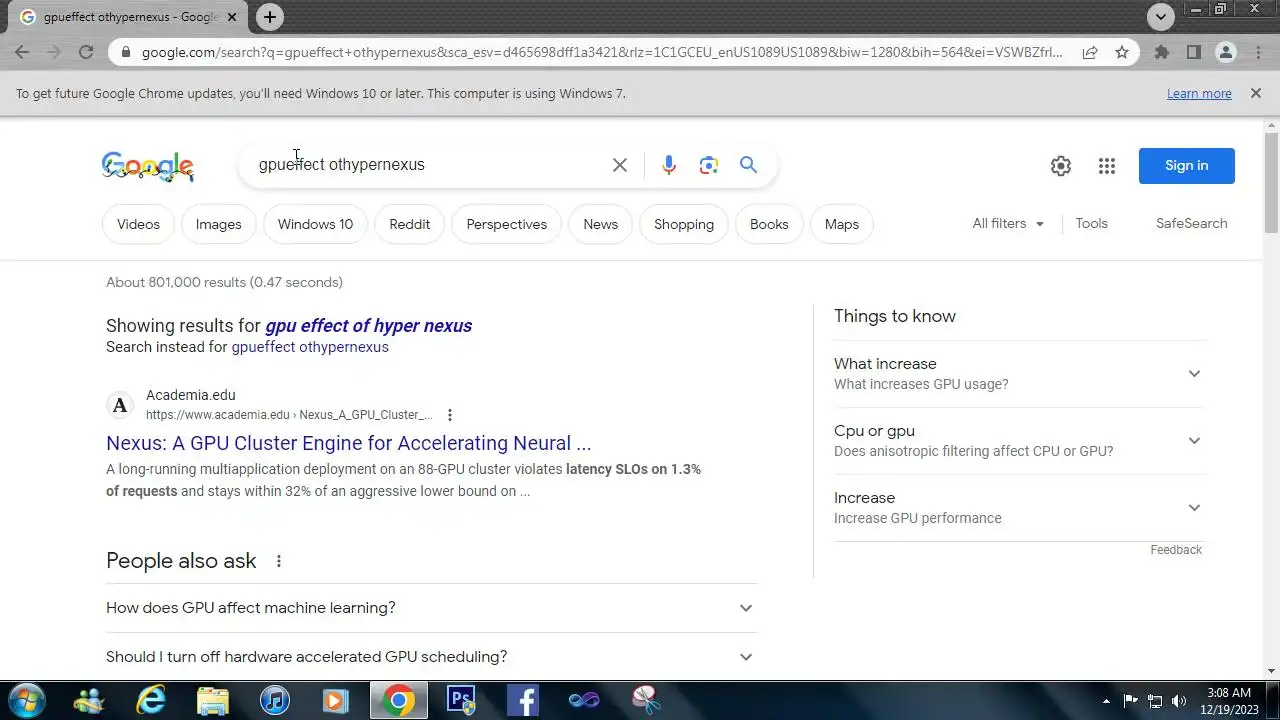This screenshot has width=1280, height=720.
Task: Open a new Chrome tab
Action: pos(269,17)
